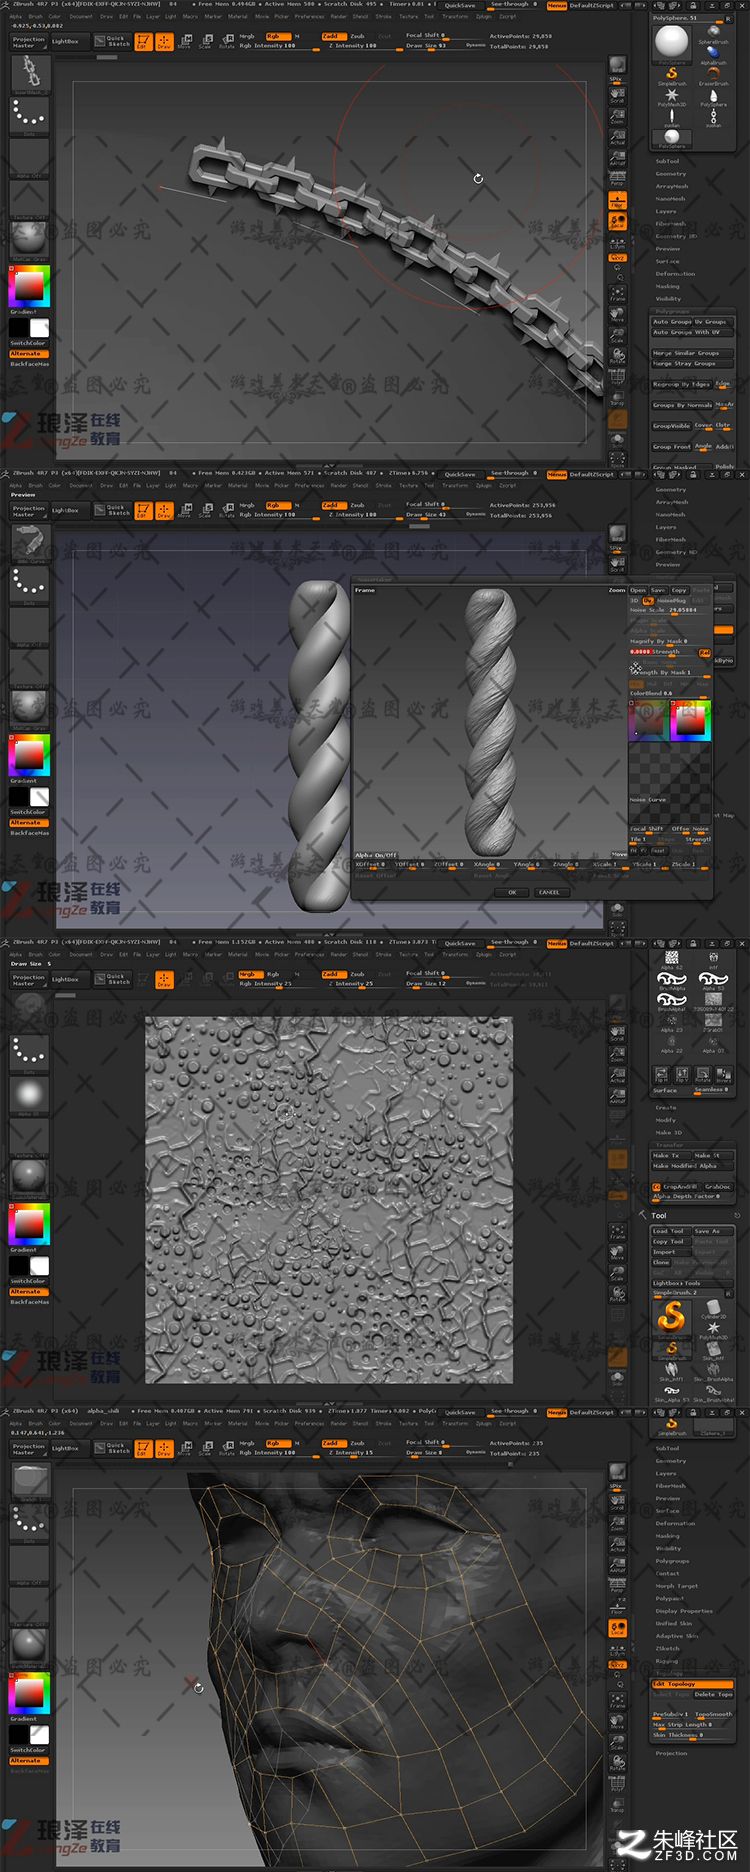Click the Actual size icon in chain window
The width and height of the screenshot is (750, 1872).
(x=617, y=138)
